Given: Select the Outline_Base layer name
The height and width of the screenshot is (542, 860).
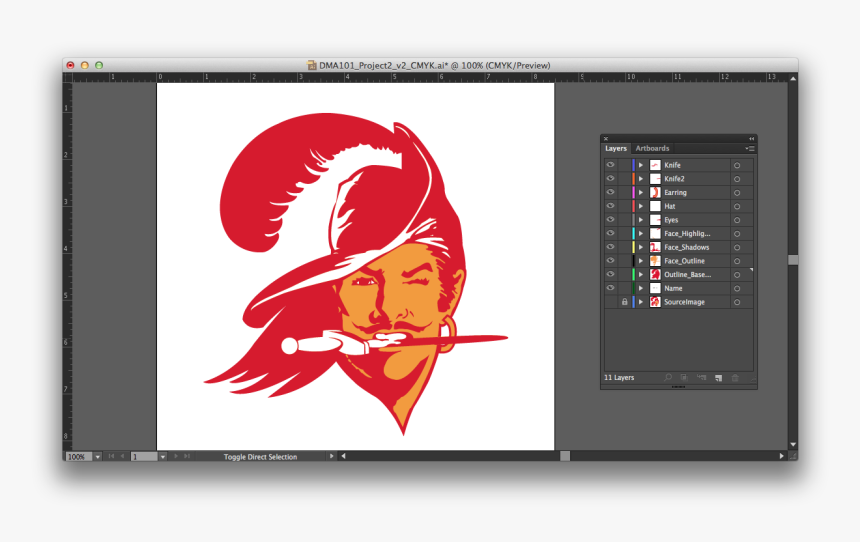Looking at the screenshot, I should [x=687, y=275].
